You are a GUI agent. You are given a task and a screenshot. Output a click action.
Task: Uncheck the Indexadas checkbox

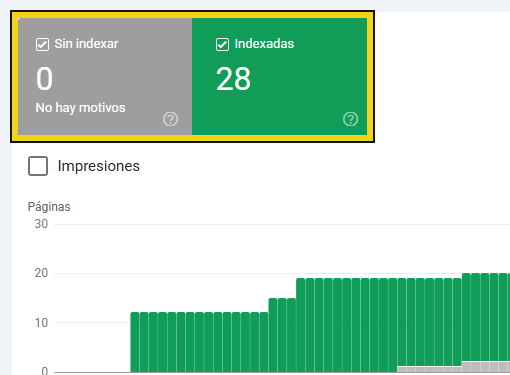click(x=222, y=44)
